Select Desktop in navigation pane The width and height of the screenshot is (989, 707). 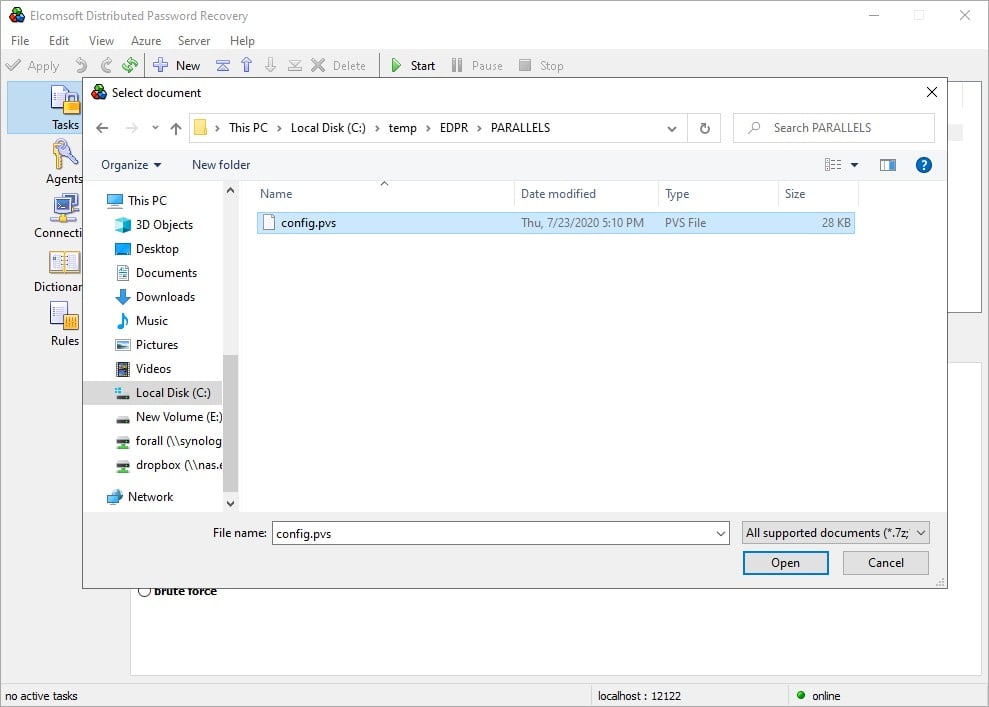pyautogui.click(x=147, y=249)
